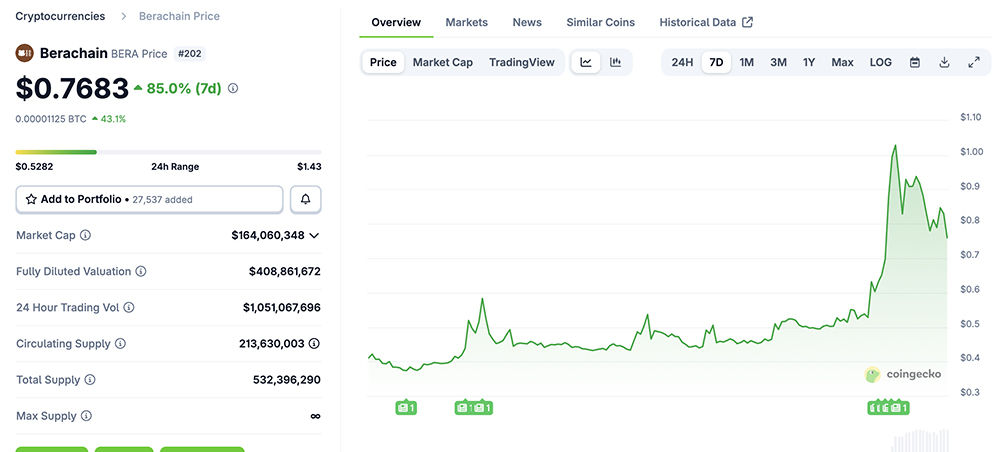
Task: Show Market Cap info tooltip icon
Action: pyautogui.click(x=85, y=235)
